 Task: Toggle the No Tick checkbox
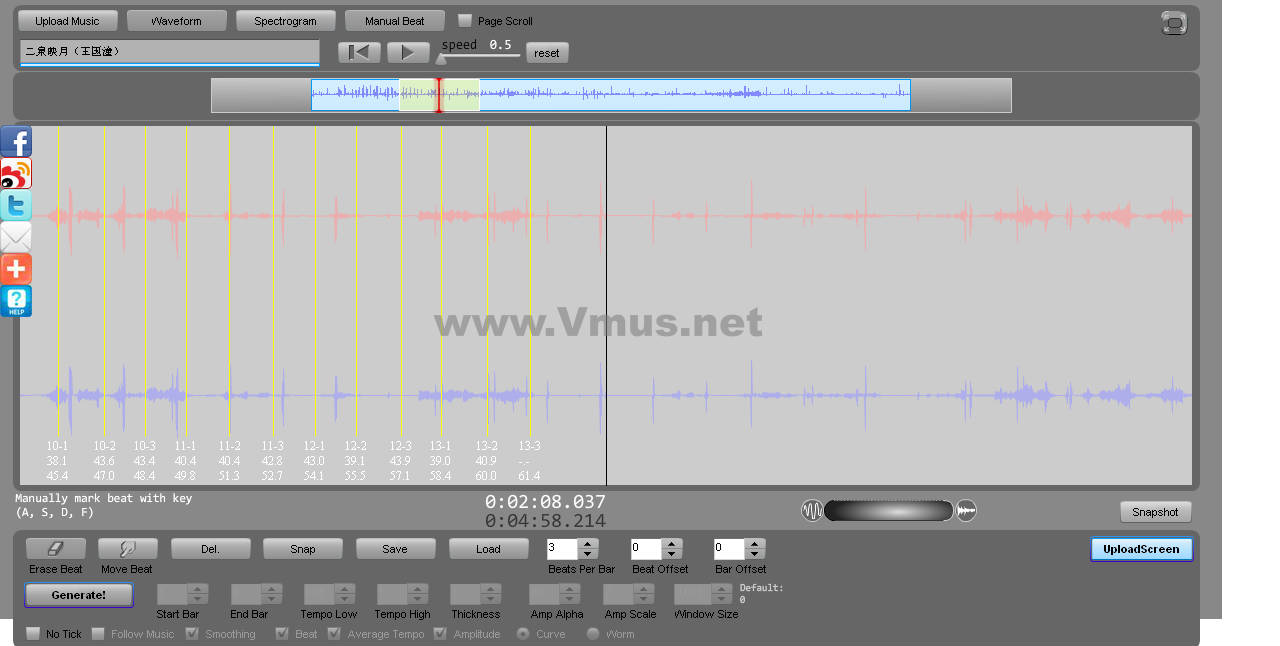click(33, 634)
